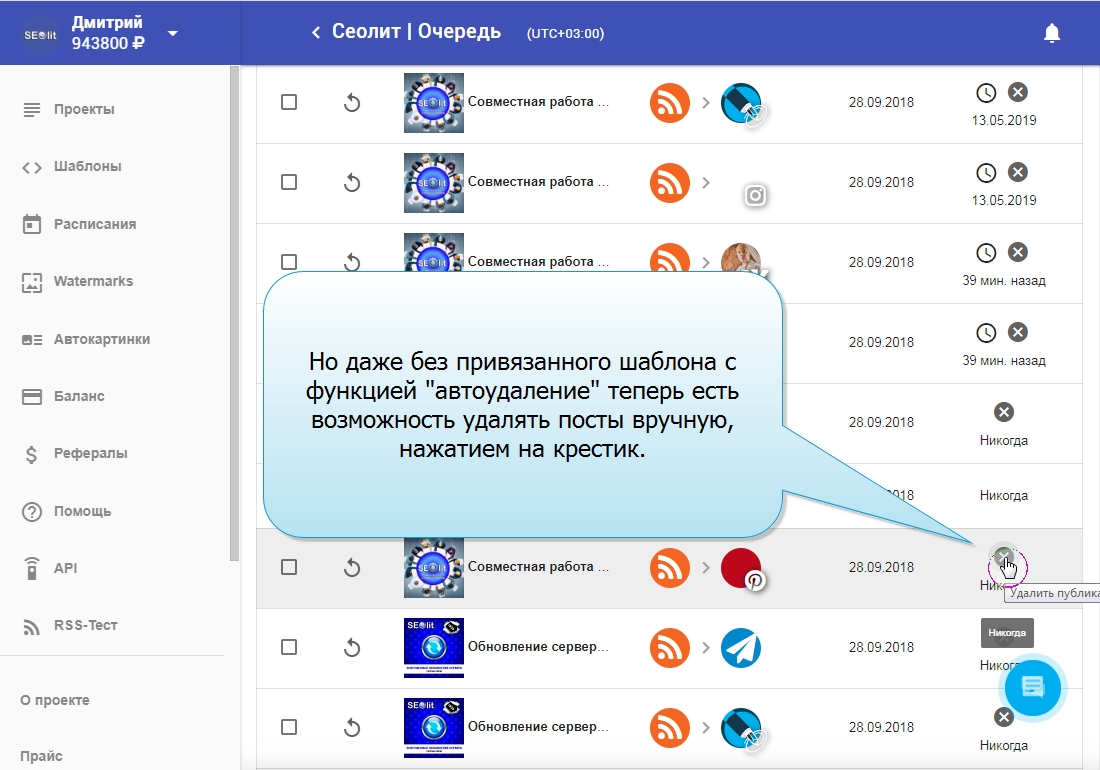Open the О проекте link

click(55, 700)
